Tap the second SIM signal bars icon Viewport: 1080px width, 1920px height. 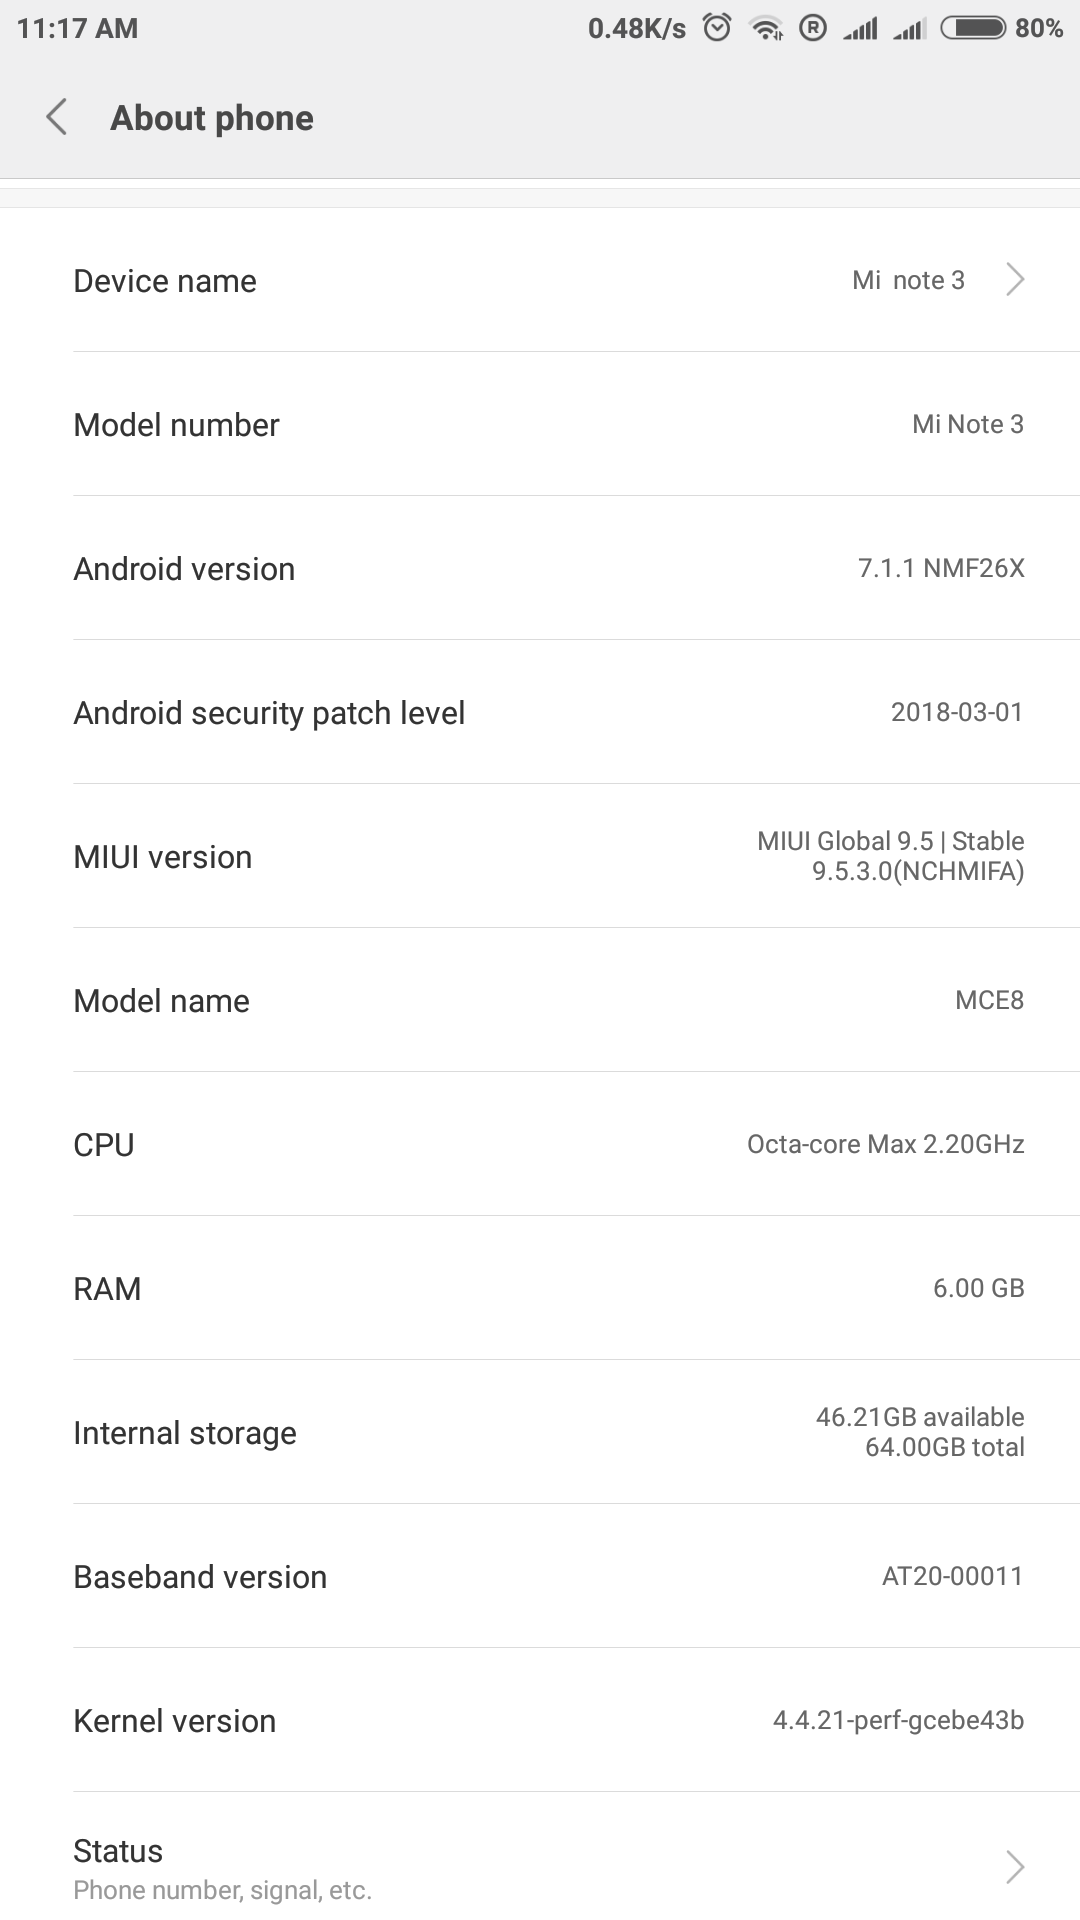pos(909,28)
